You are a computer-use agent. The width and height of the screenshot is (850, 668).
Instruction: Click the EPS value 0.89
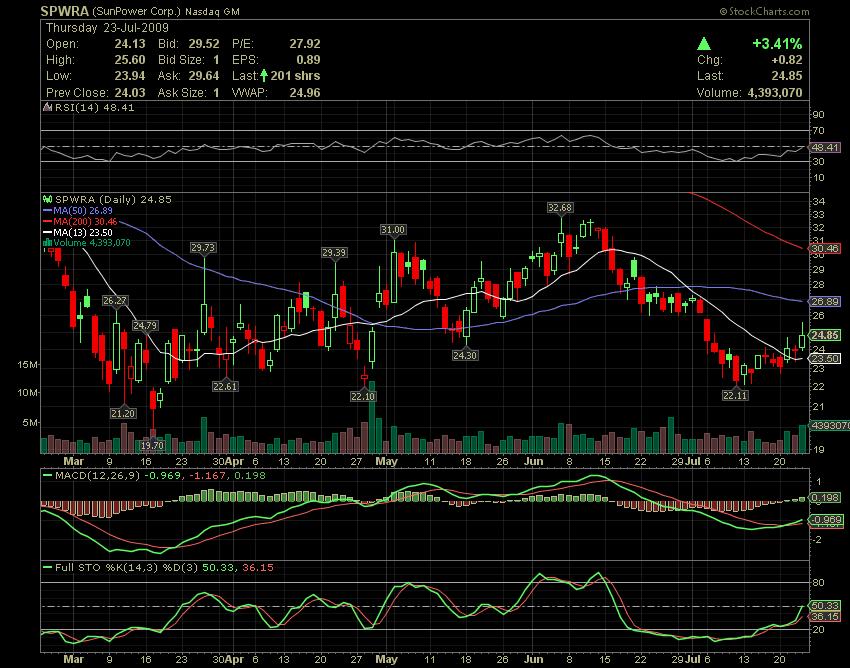(x=308, y=60)
